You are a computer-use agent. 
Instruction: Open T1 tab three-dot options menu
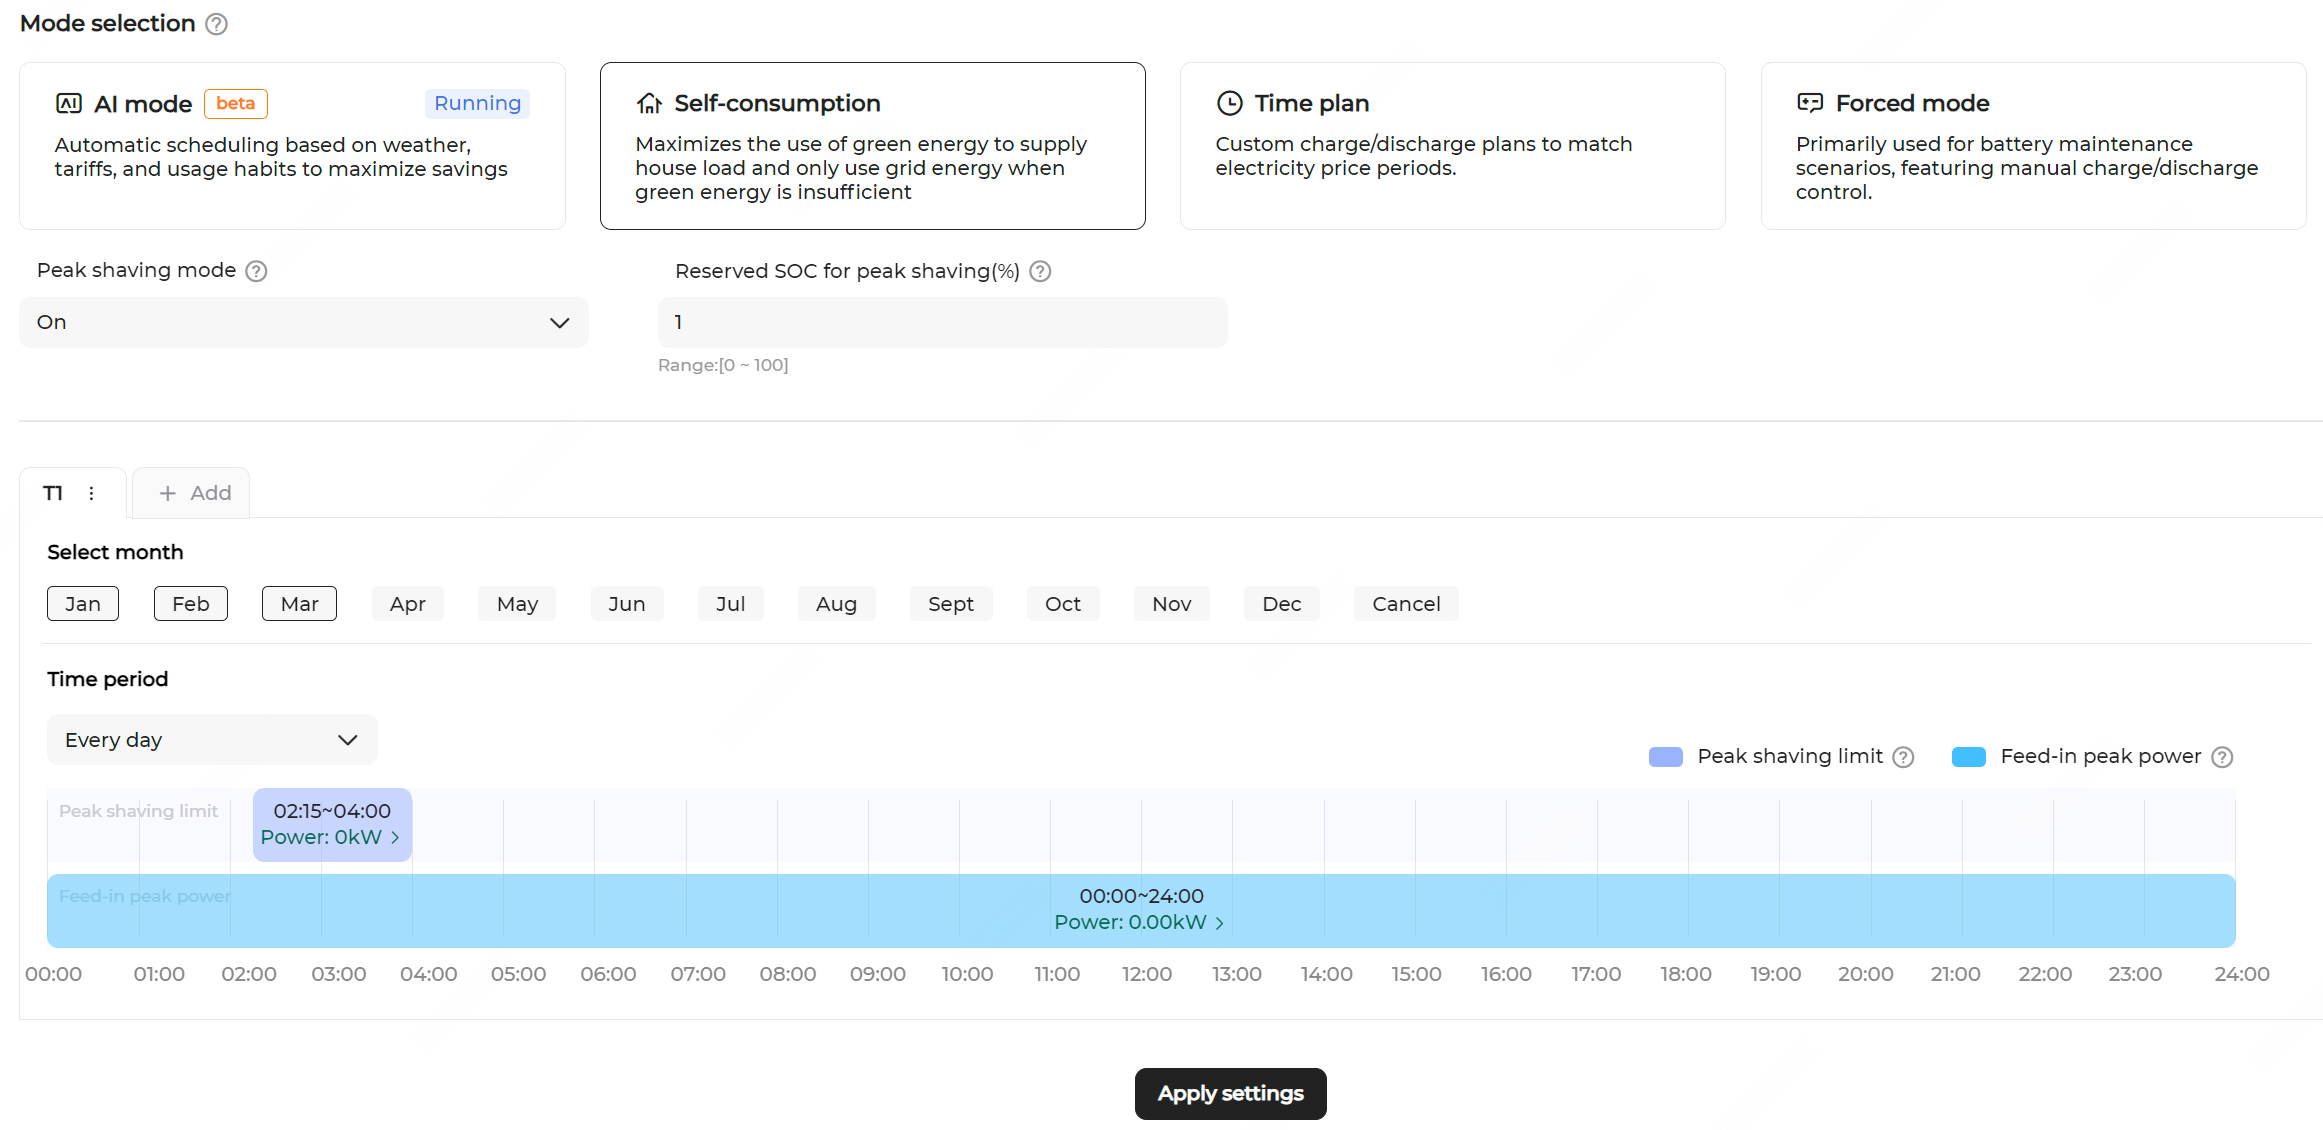pyautogui.click(x=91, y=493)
